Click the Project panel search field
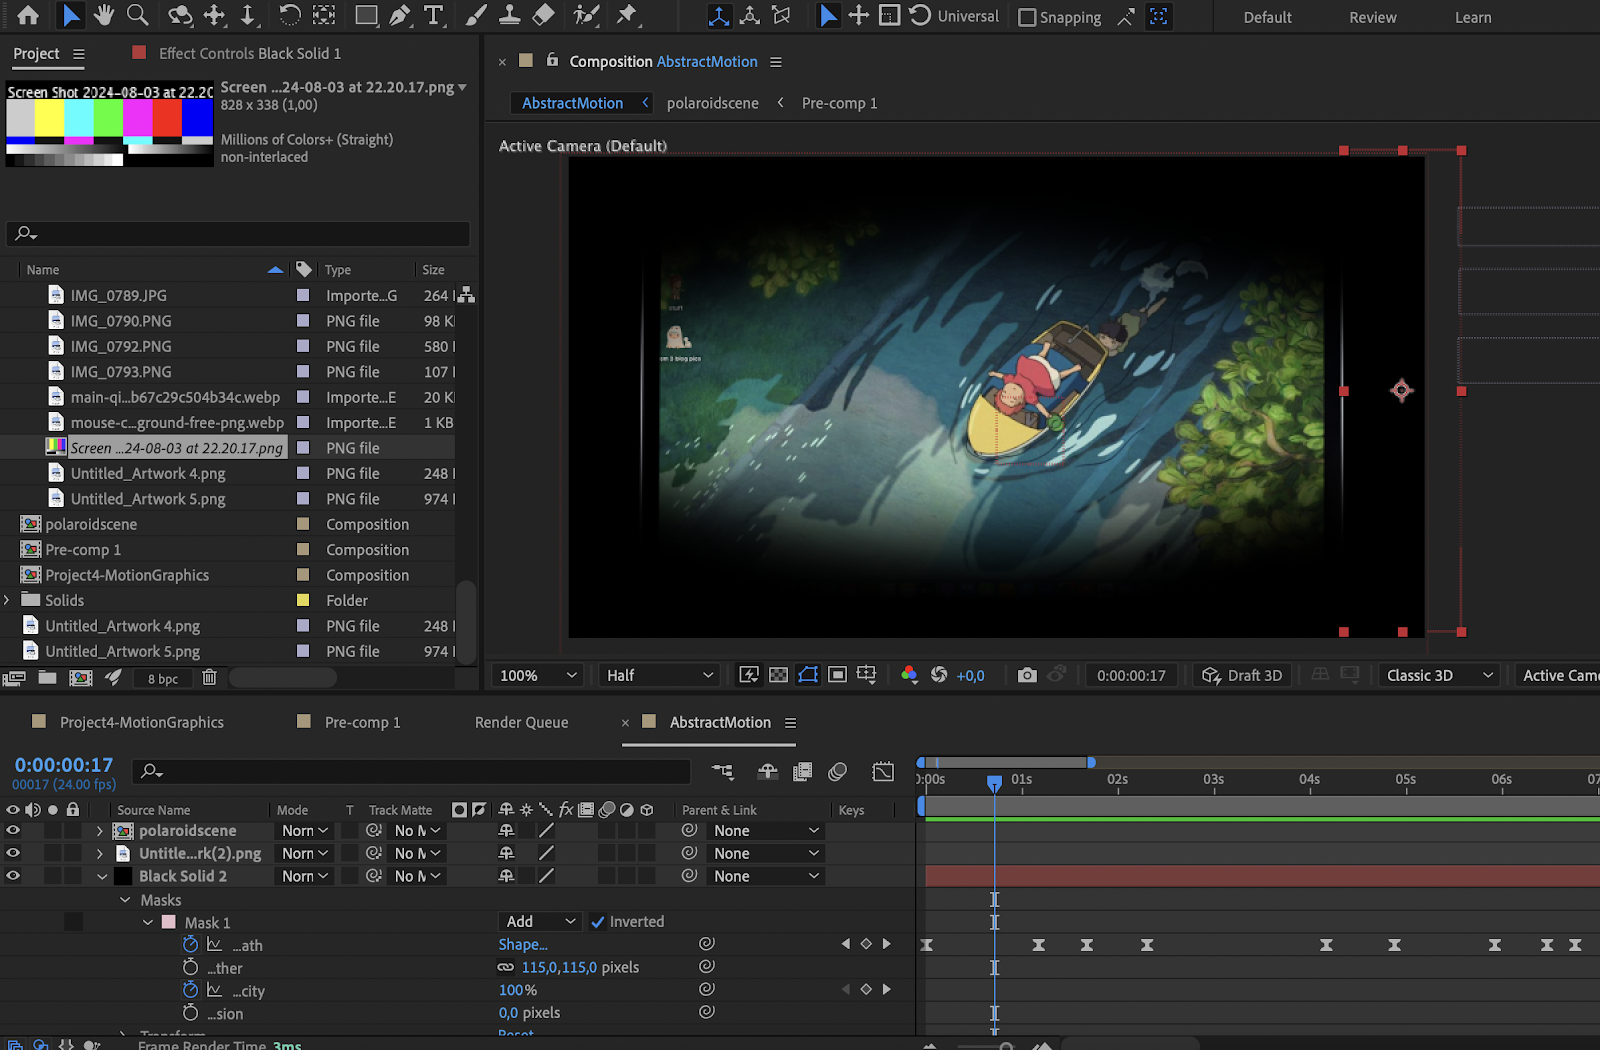Image resolution: width=1600 pixels, height=1050 pixels. 238,233
